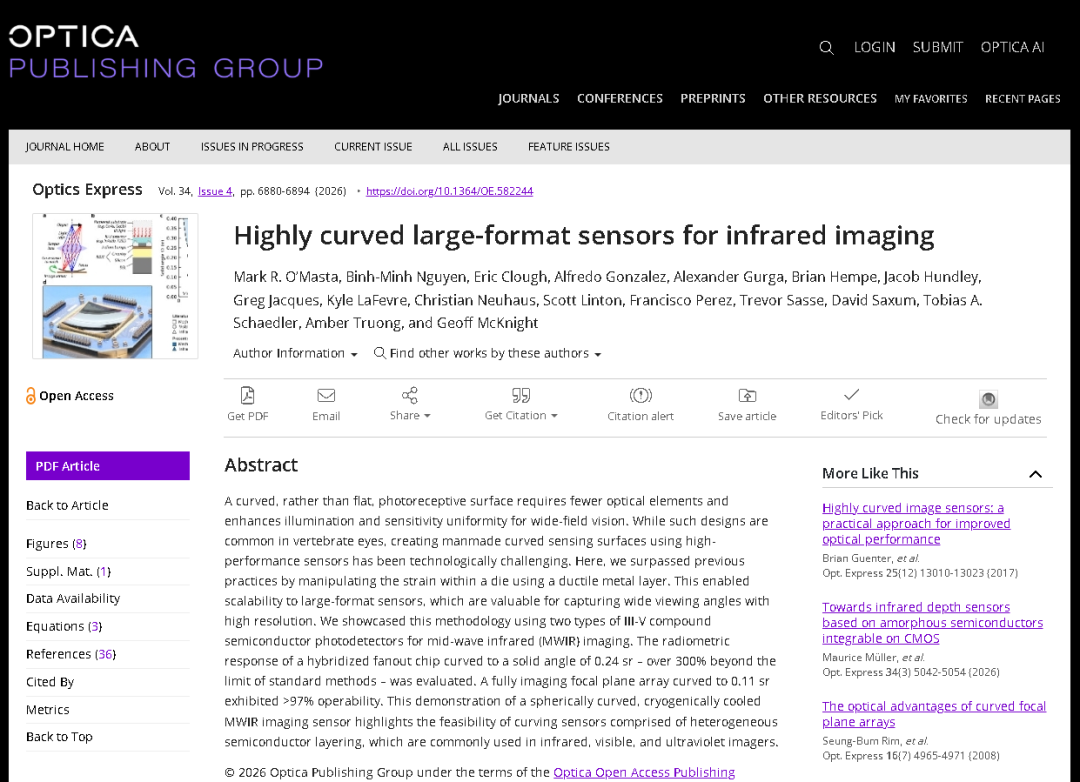Click the Open Access lock icon
The width and height of the screenshot is (1080, 782).
click(x=31, y=396)
